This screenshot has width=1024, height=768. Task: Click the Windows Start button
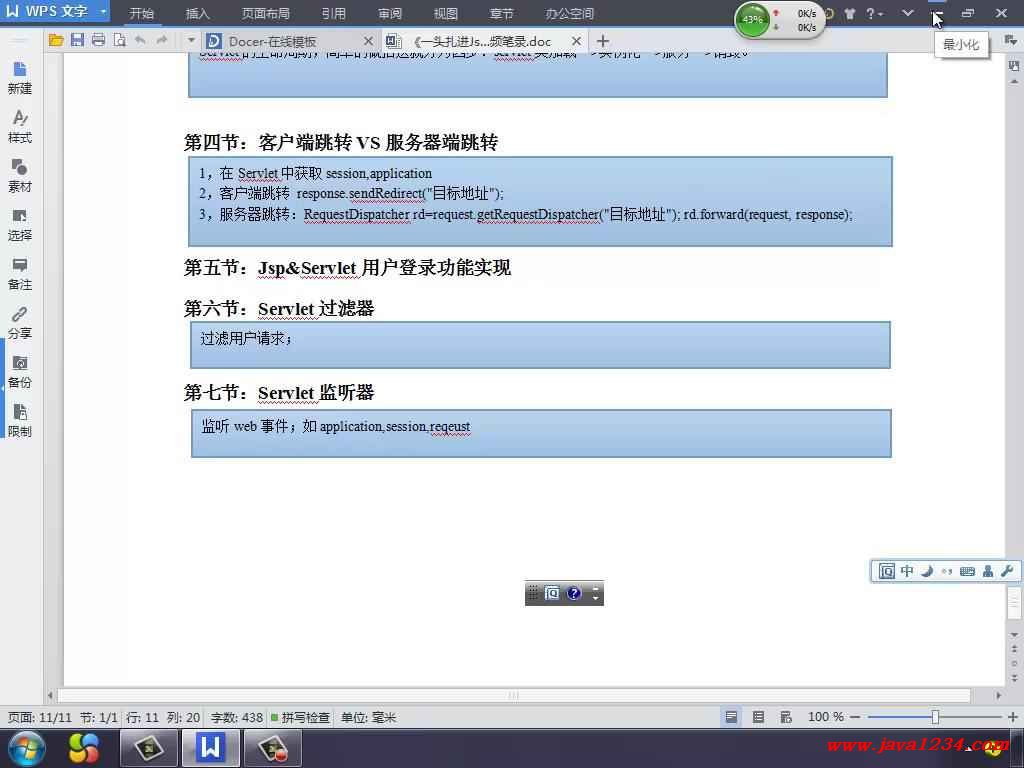pos(27,747)
